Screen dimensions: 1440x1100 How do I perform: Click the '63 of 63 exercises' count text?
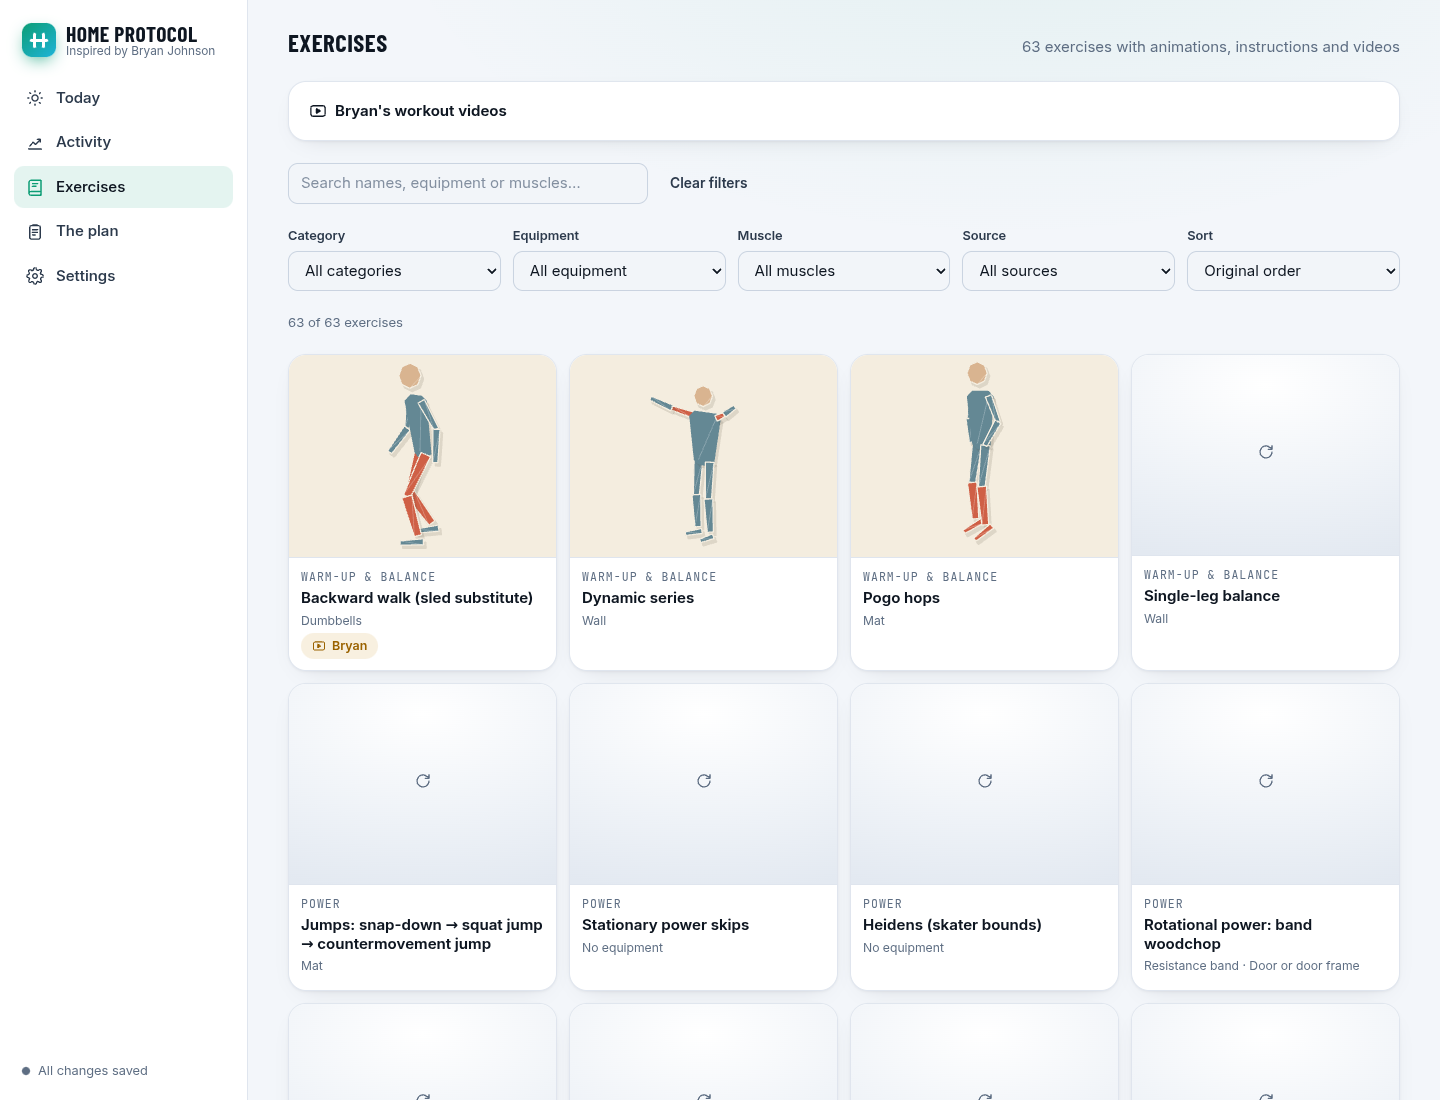345,323
